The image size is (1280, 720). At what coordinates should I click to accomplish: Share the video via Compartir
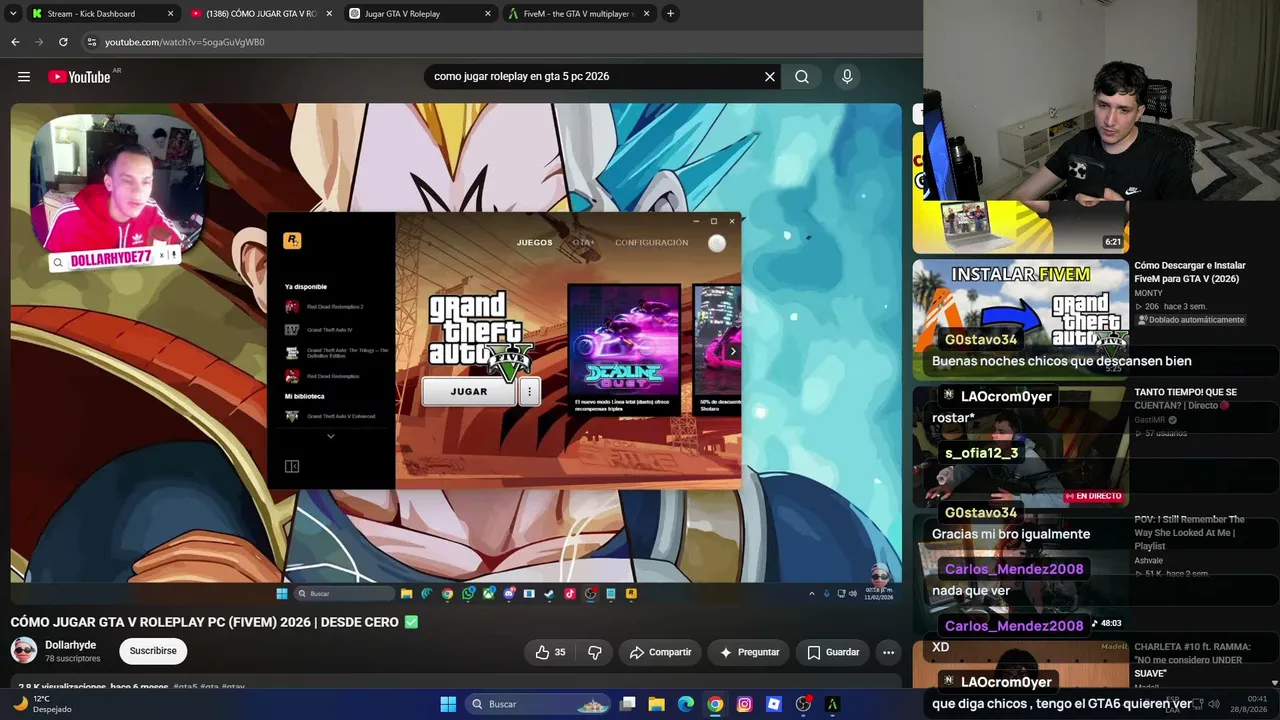point(660,652)
